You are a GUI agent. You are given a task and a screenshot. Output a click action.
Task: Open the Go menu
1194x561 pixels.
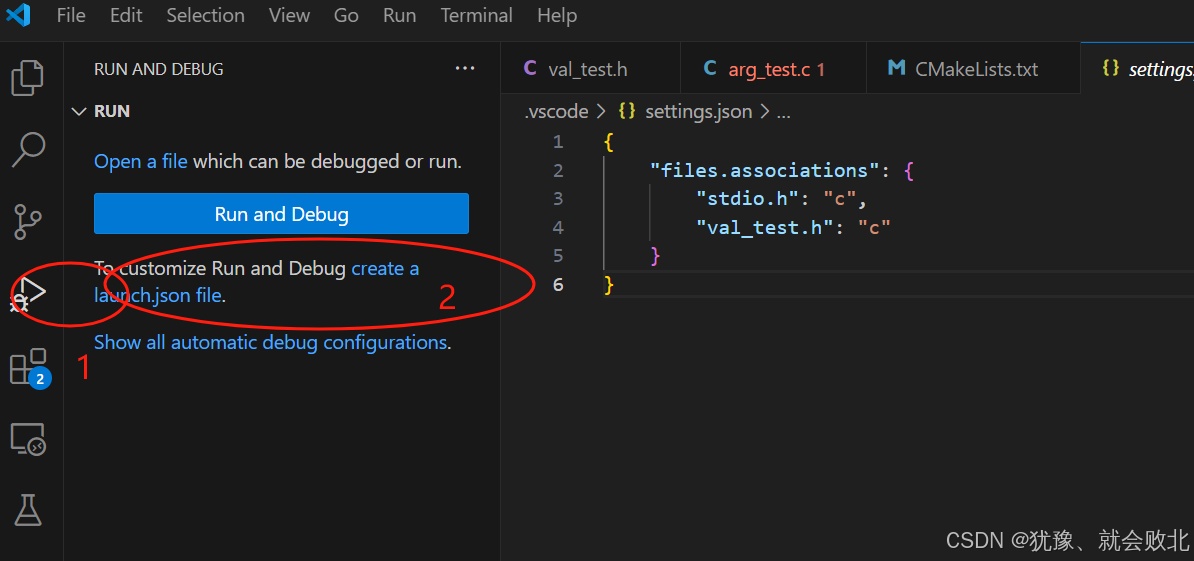(346, 15)
